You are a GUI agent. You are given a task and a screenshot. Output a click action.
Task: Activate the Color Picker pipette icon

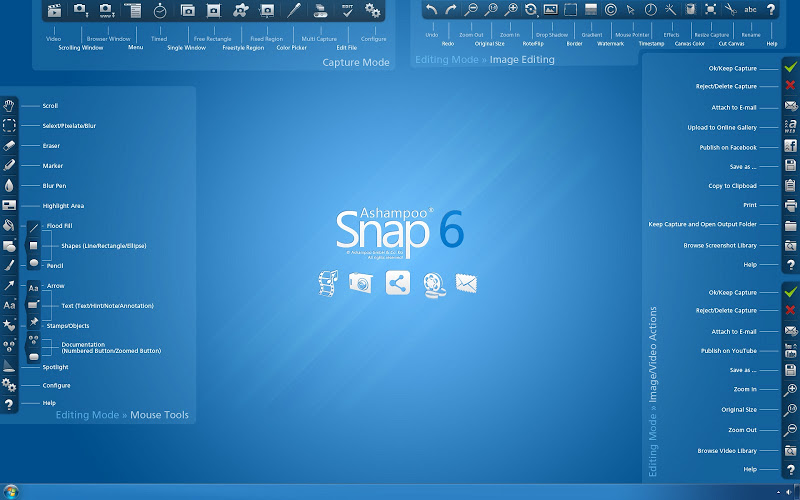coord(293,10)
